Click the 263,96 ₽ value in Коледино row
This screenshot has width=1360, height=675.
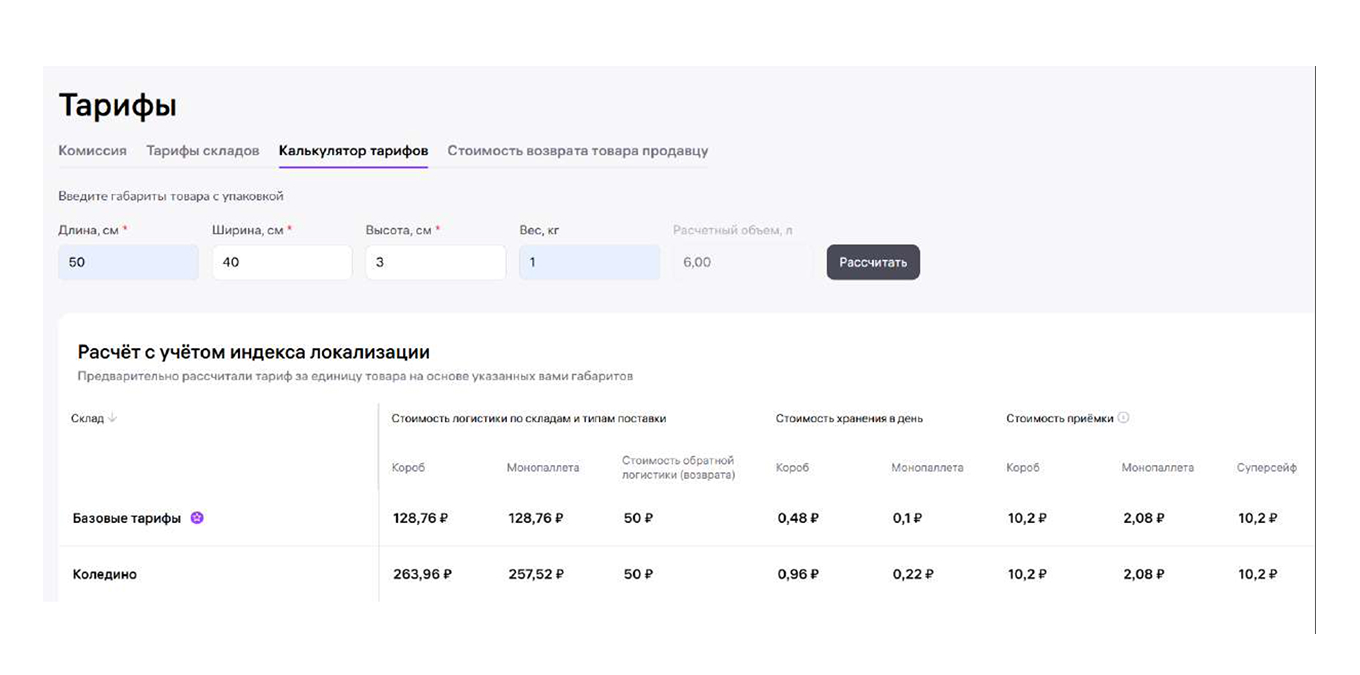point(422,574)
